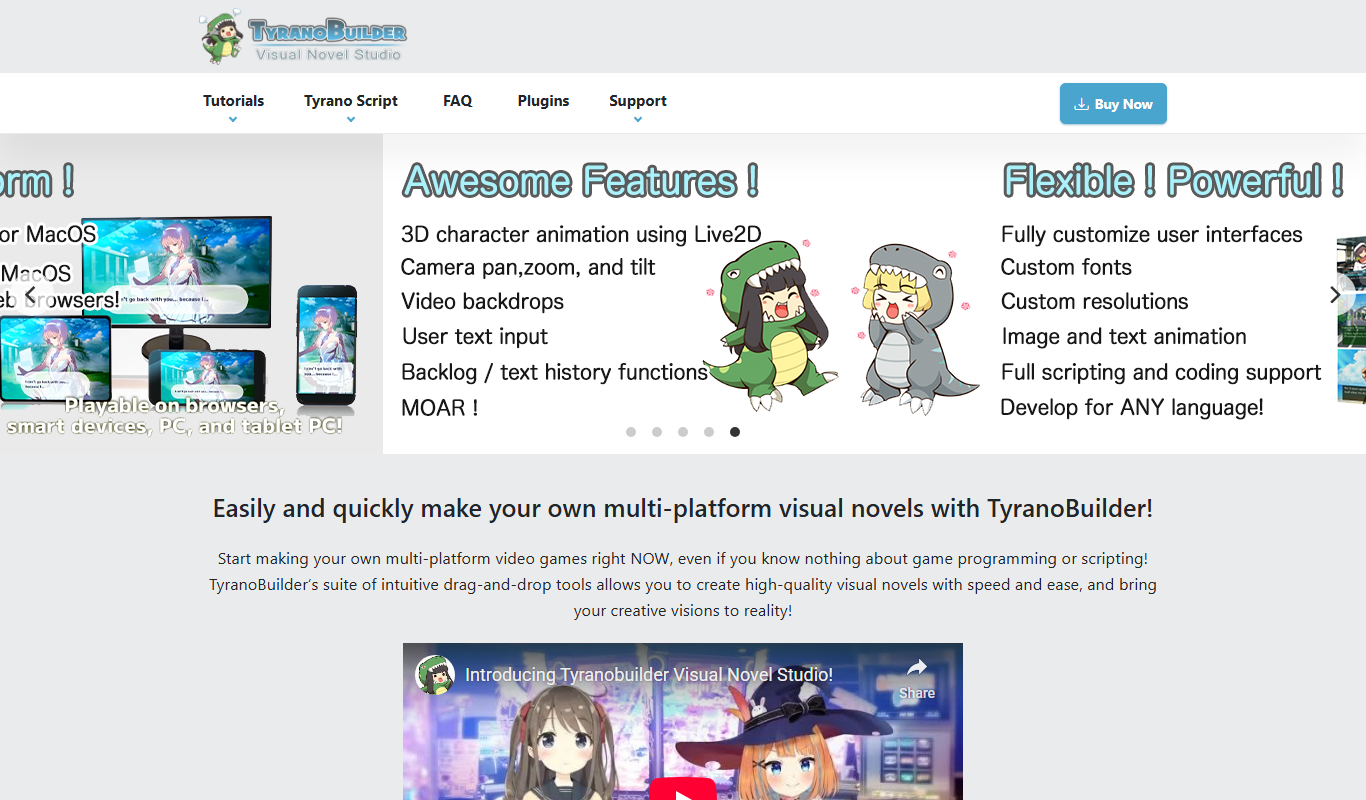Click 'Custom resolutions' text
1366x800 pixels.
[x=1094, y=301]
